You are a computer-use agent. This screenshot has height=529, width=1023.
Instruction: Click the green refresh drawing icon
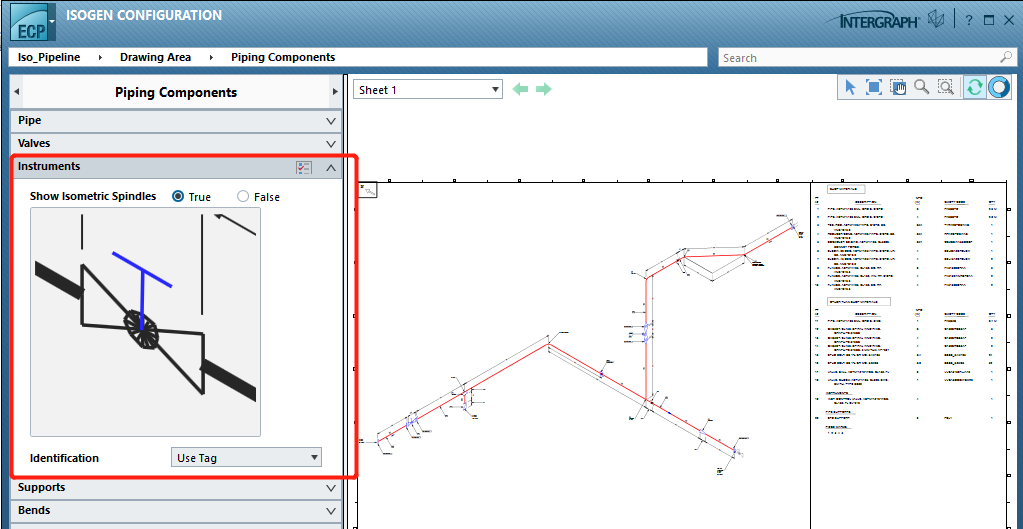(x=973, y=87)
